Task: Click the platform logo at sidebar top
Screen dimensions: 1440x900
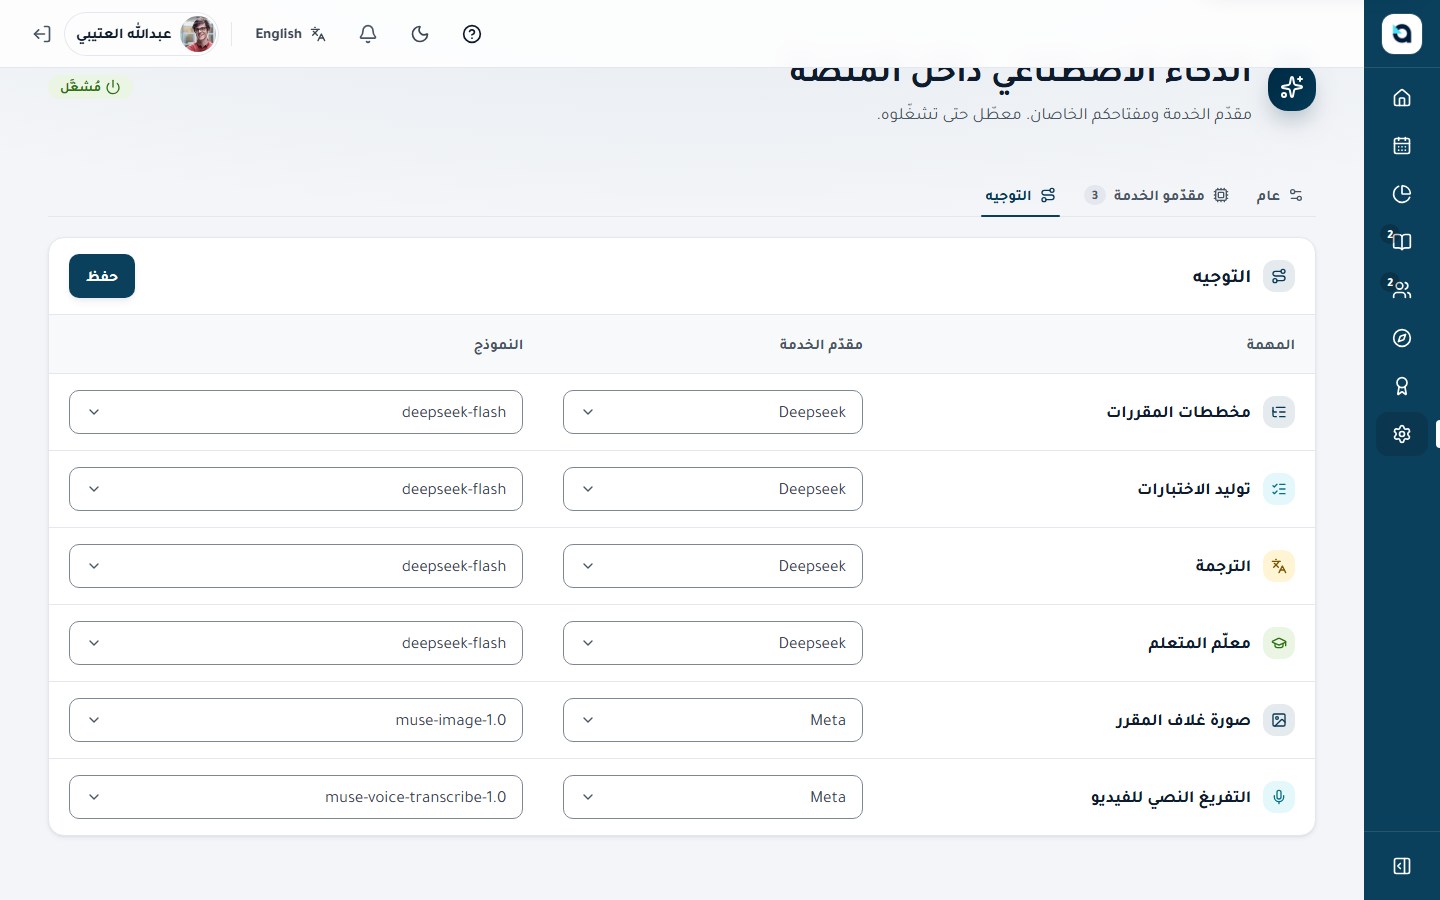Action: [x=1401, y=34]
